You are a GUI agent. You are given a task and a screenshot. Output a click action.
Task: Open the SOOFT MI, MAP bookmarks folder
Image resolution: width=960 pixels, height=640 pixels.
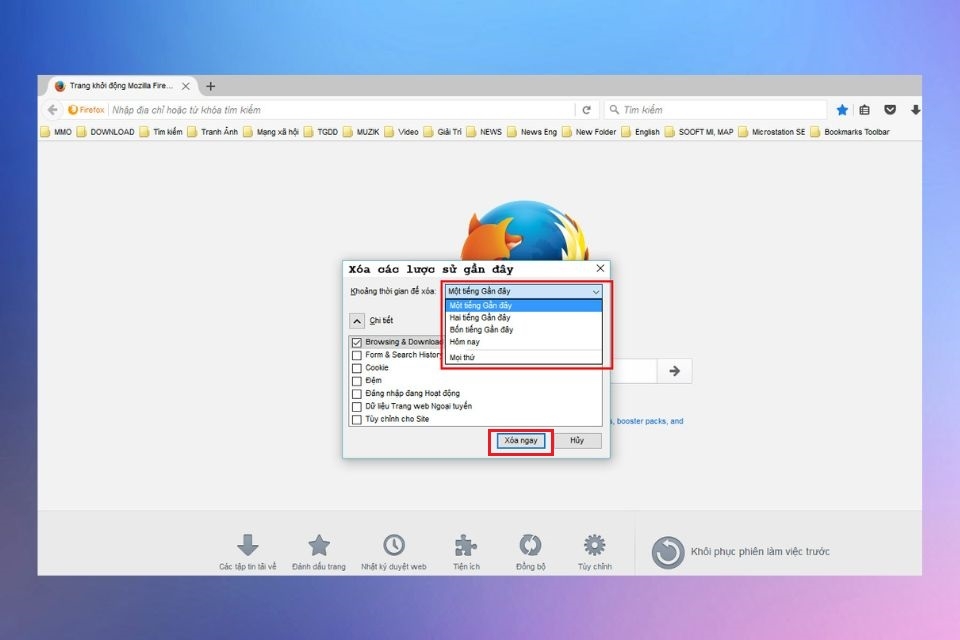pos(699,132)
